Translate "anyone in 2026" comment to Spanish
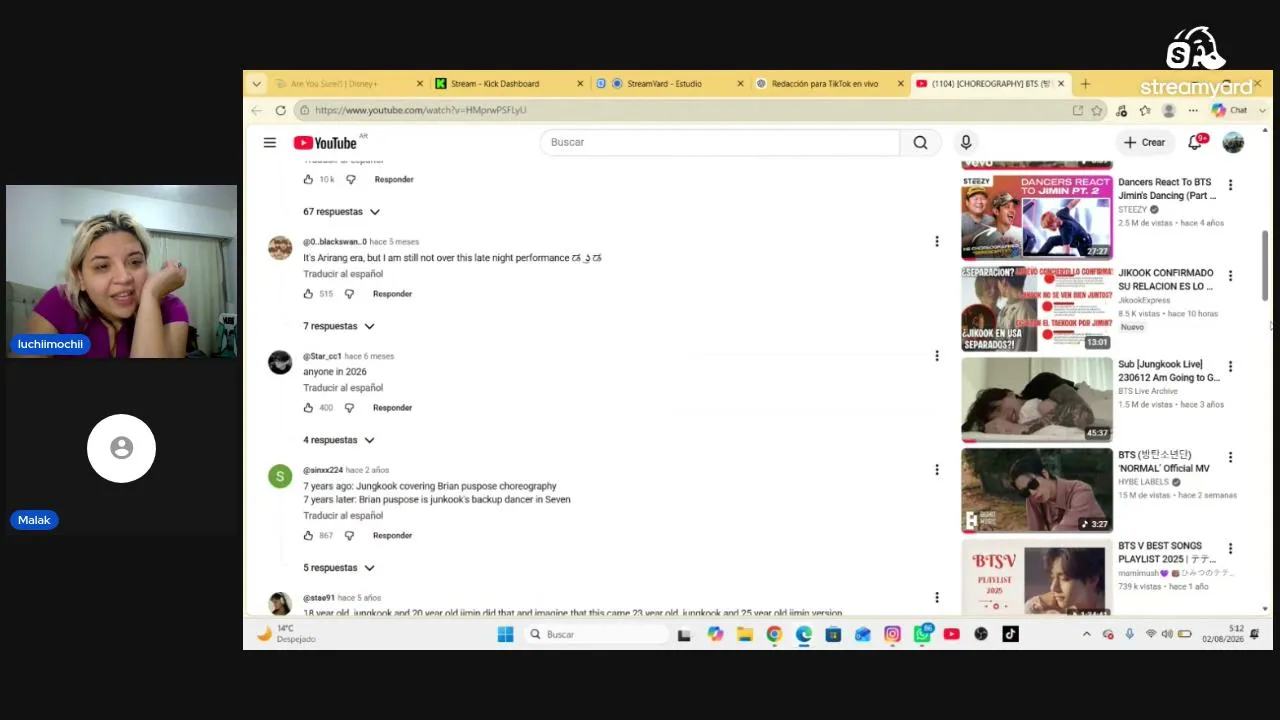 [343, 388]
